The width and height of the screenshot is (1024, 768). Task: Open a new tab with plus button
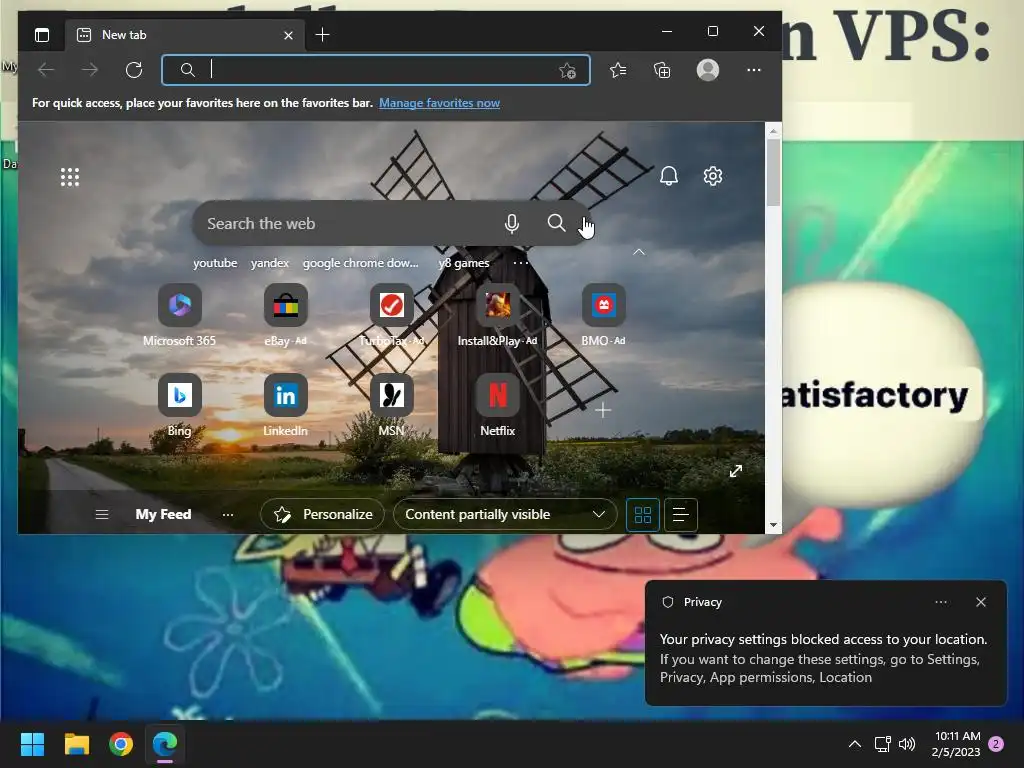point(322,35)
